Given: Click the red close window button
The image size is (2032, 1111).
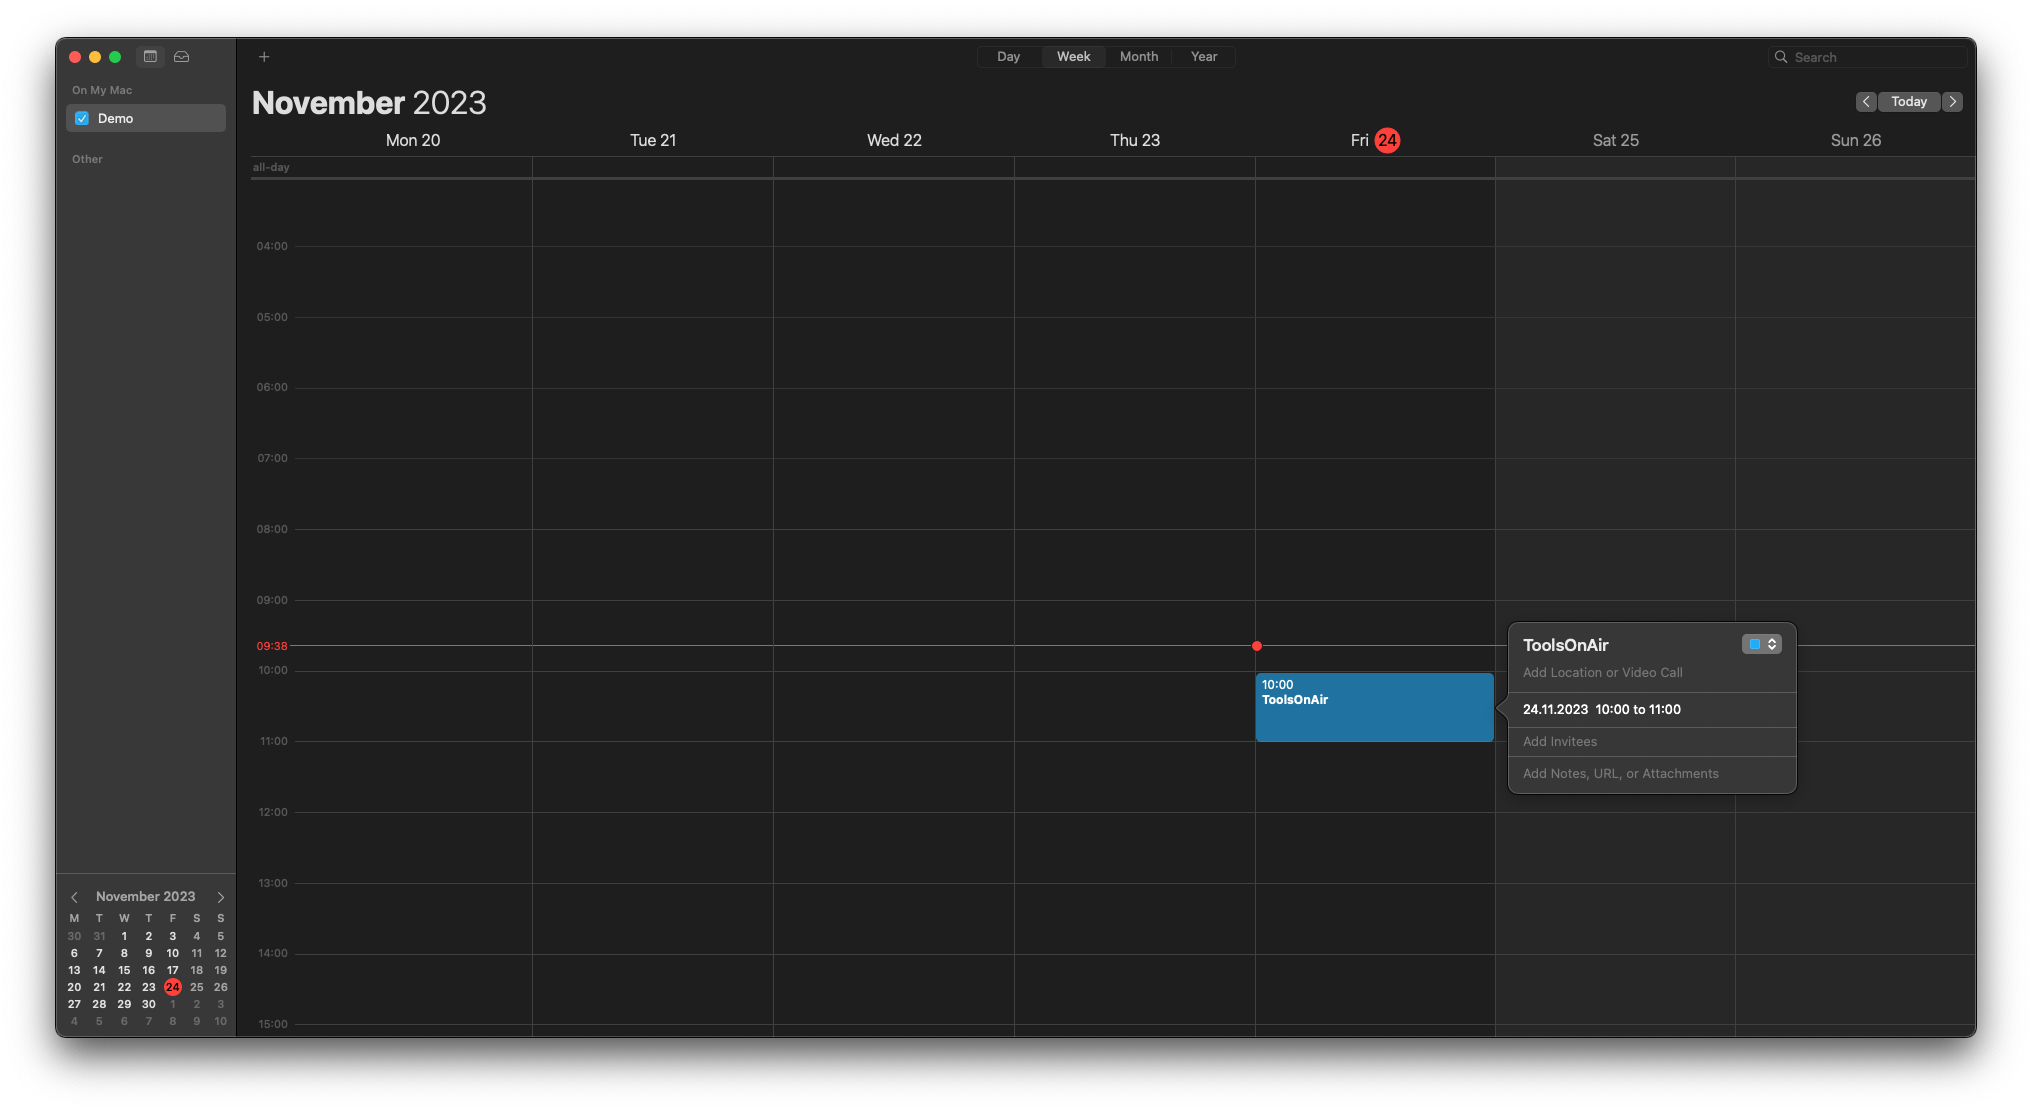Looking at the screenshot, I should 75,57.
